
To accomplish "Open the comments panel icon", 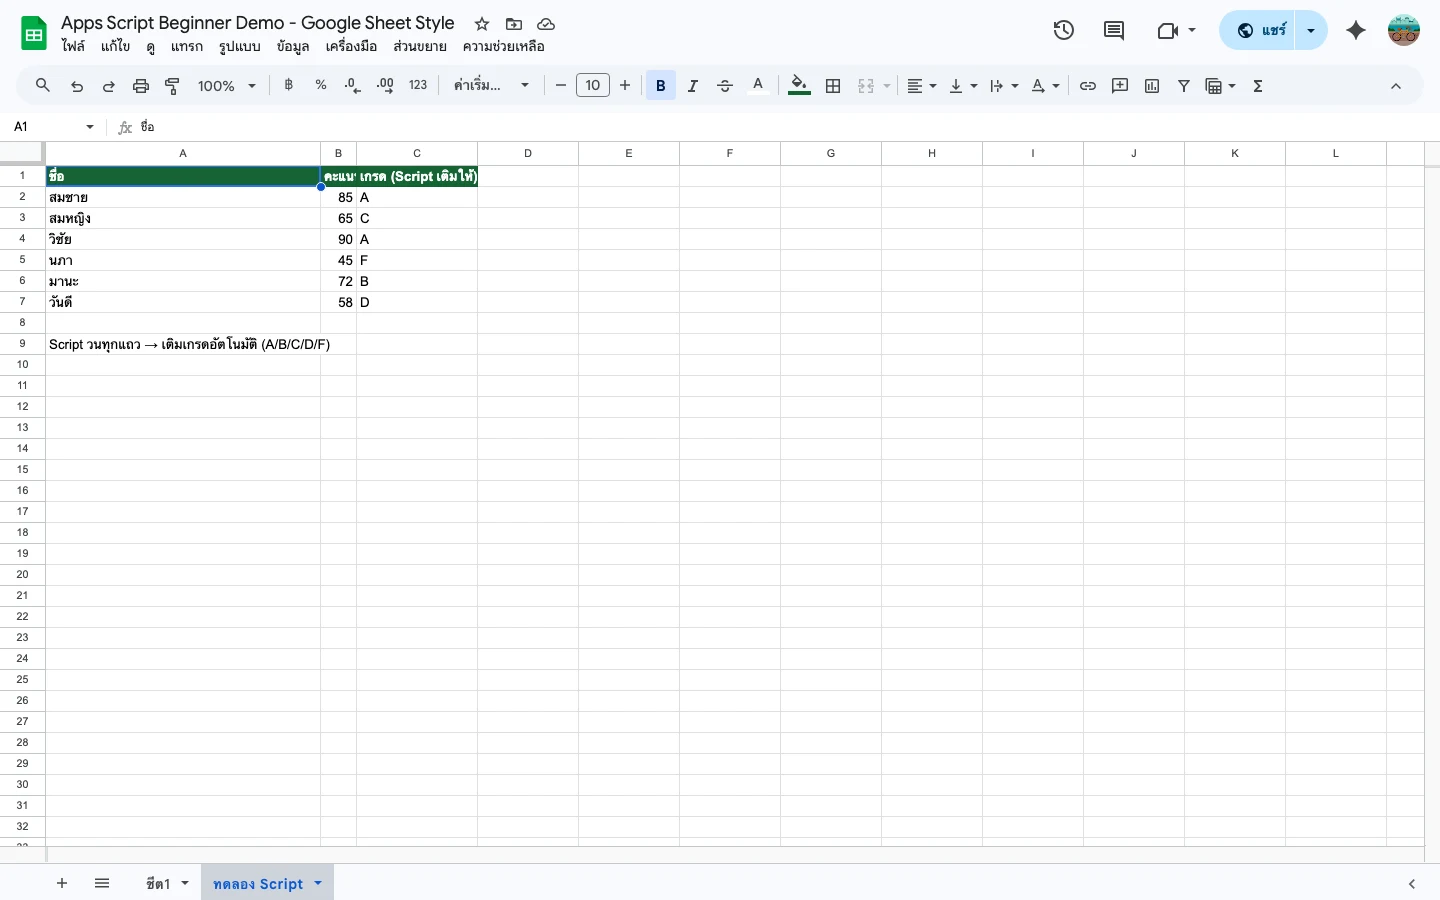I will coord(1114,30).
